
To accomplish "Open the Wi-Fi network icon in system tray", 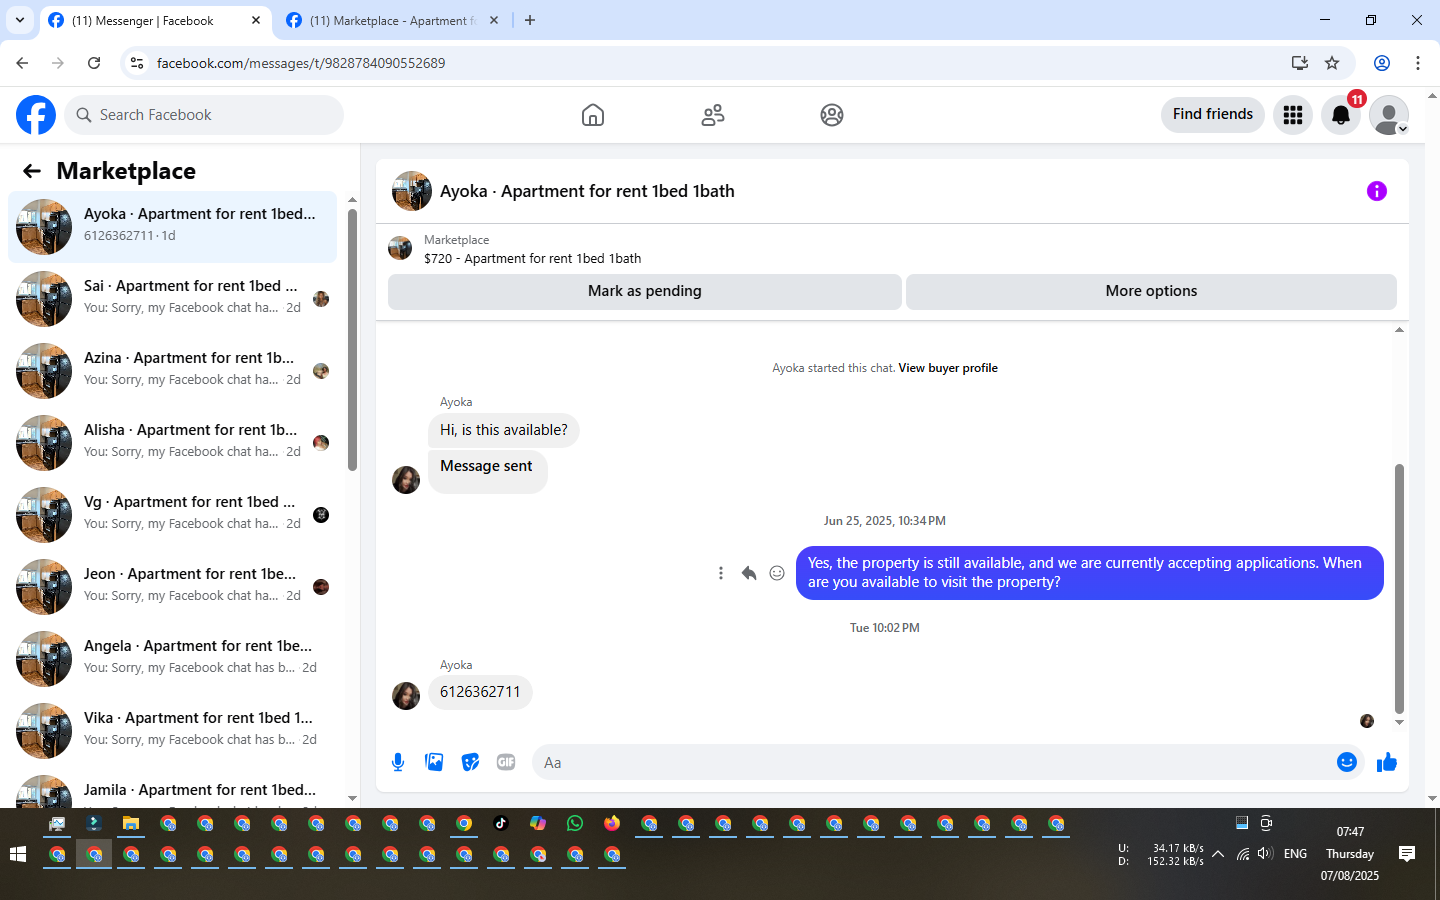I will click(1243, 854).
